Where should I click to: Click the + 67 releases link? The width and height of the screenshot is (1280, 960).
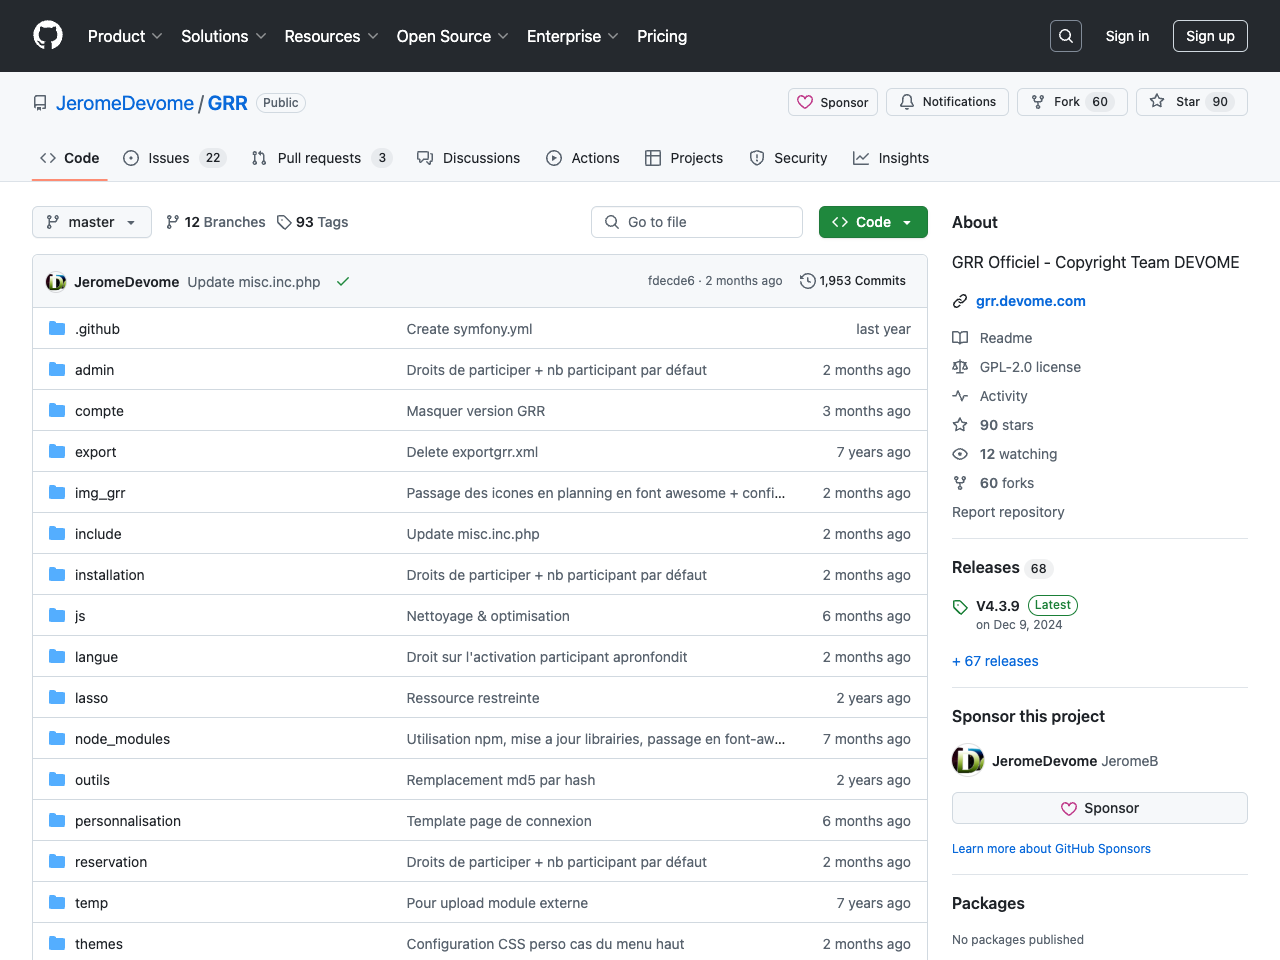click(995, 661)
